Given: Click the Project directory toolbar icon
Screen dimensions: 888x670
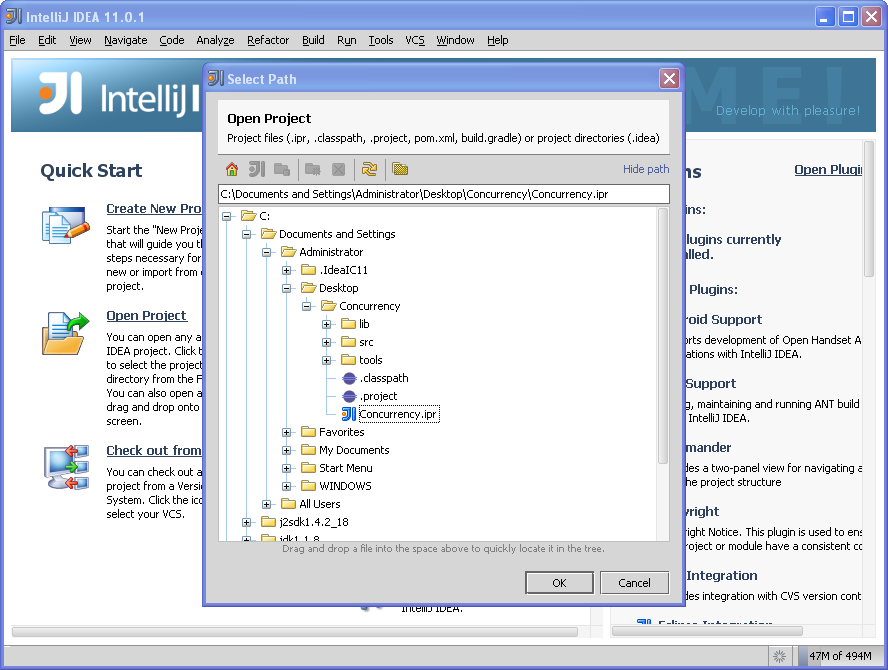Looking at the screenshot, I should click(257, 169).
